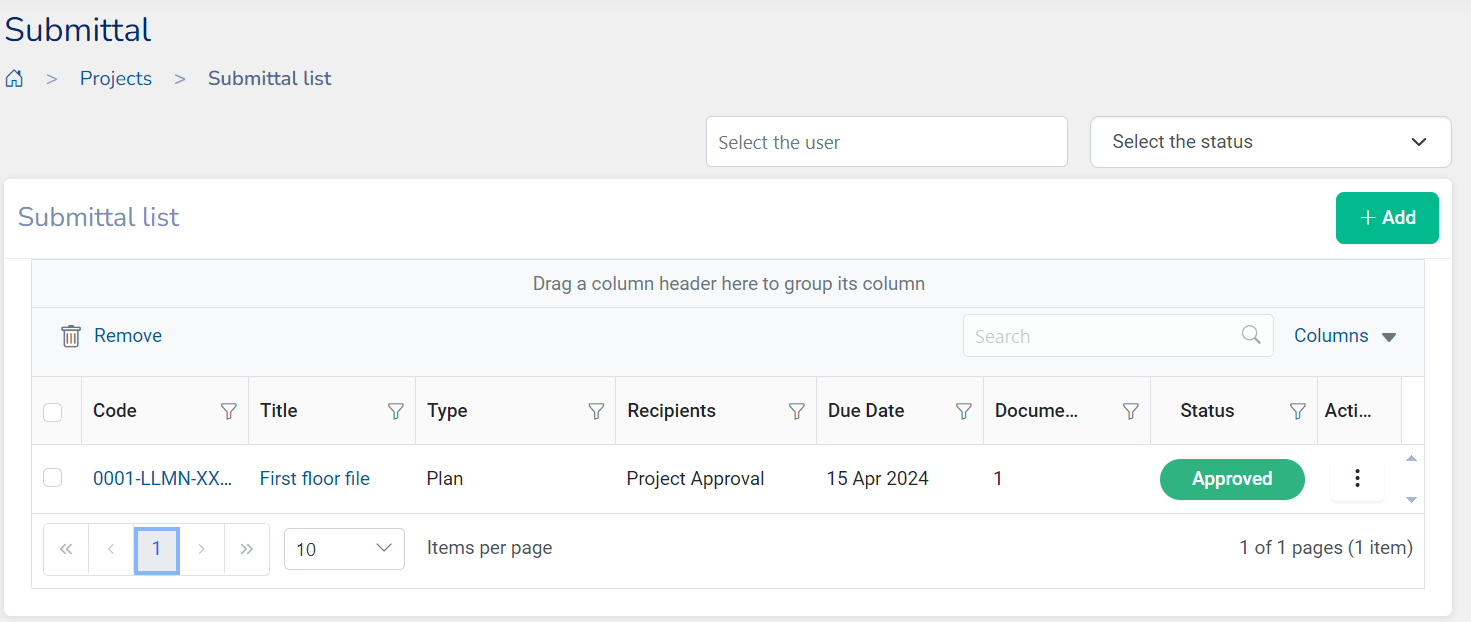Image resolution: width=1471 pixels, height=622 pixels.
Task: Open the First floor file title link
Action: click(x=315, y=479)
